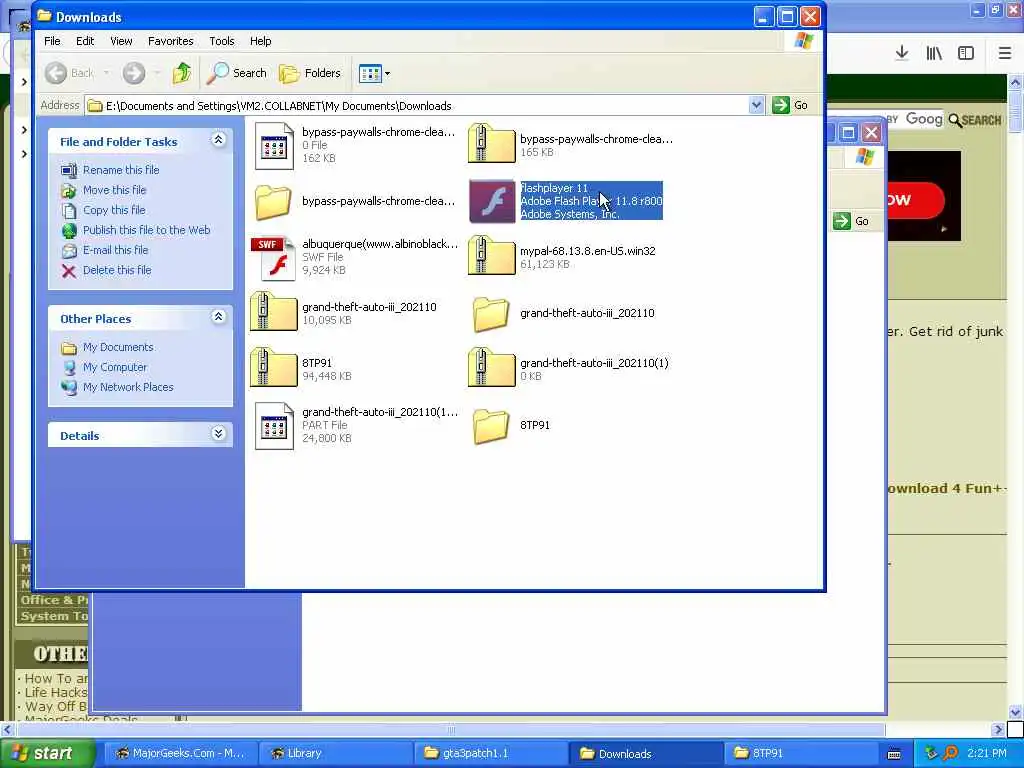Open My Documents in Other Places
Viewport: 1024px width, 768px height.
(x=118, y=347)
